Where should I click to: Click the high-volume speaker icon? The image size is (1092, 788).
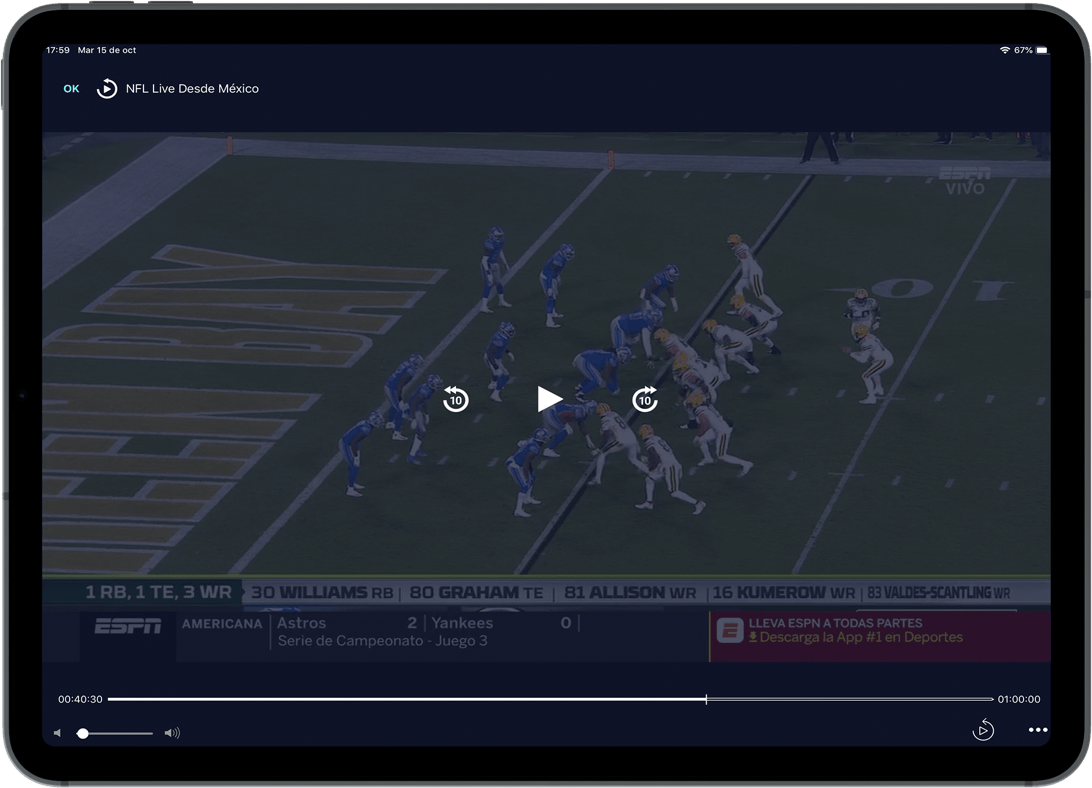172,733
